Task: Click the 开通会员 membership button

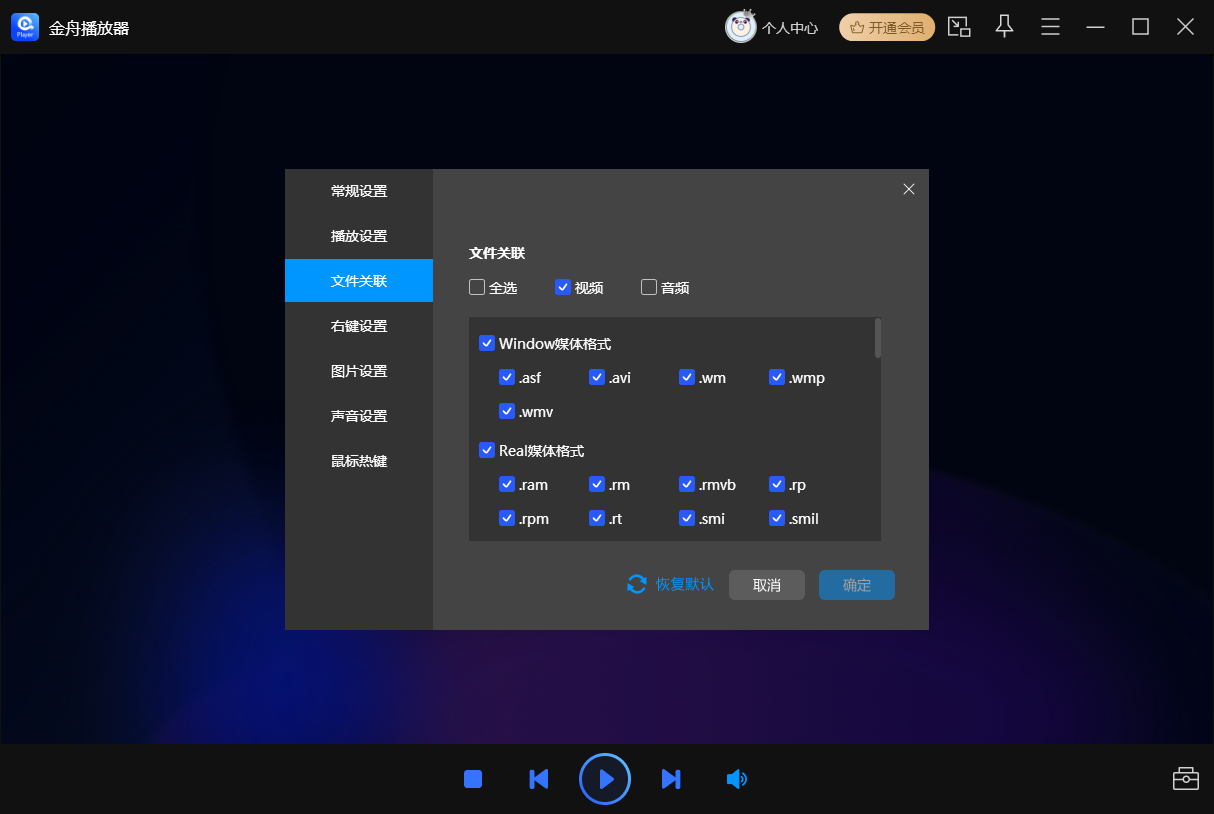Action: (x=887, y=27)
